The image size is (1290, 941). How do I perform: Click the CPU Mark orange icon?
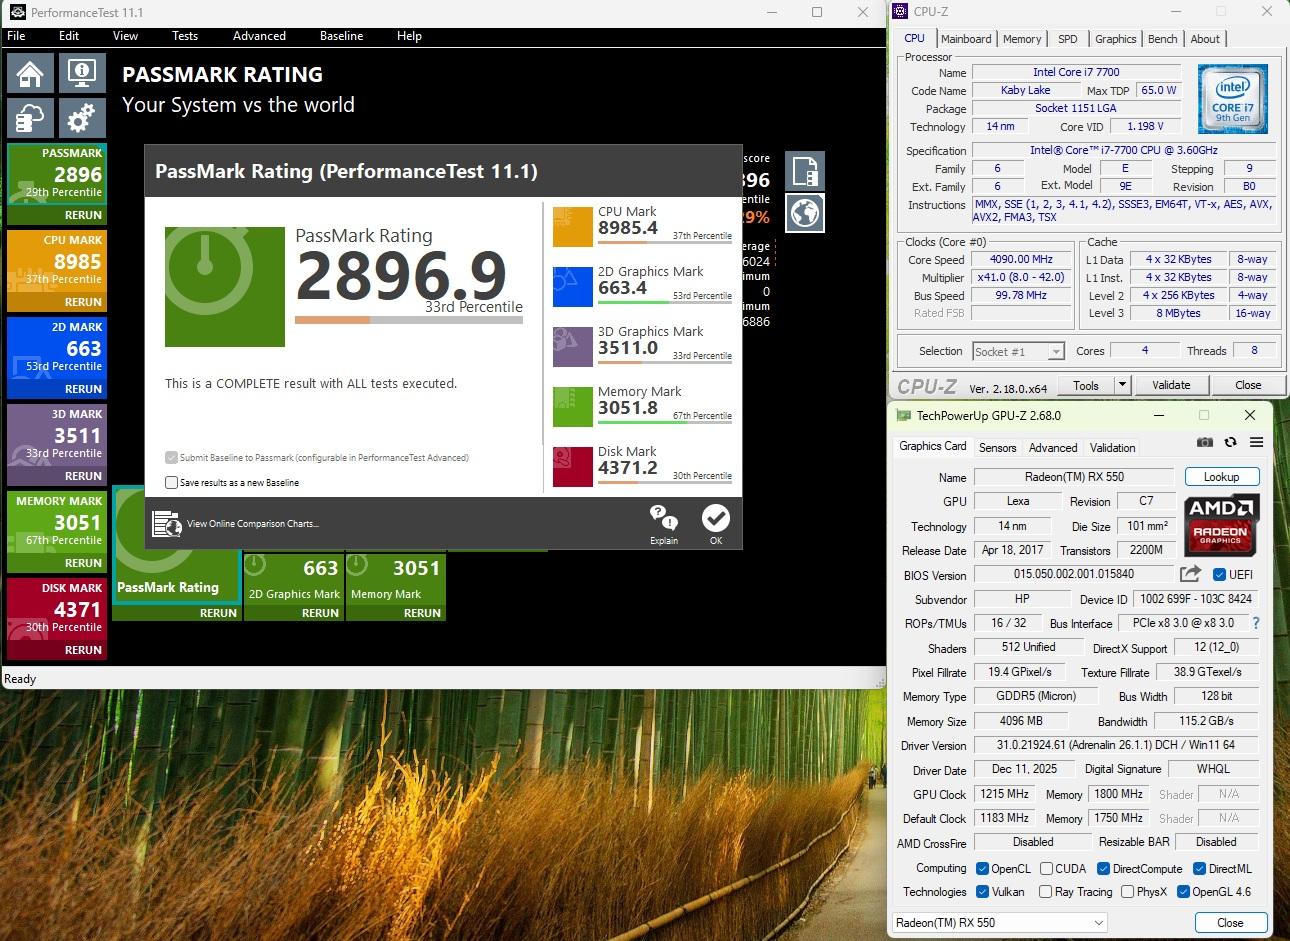(x=573, y=226)
